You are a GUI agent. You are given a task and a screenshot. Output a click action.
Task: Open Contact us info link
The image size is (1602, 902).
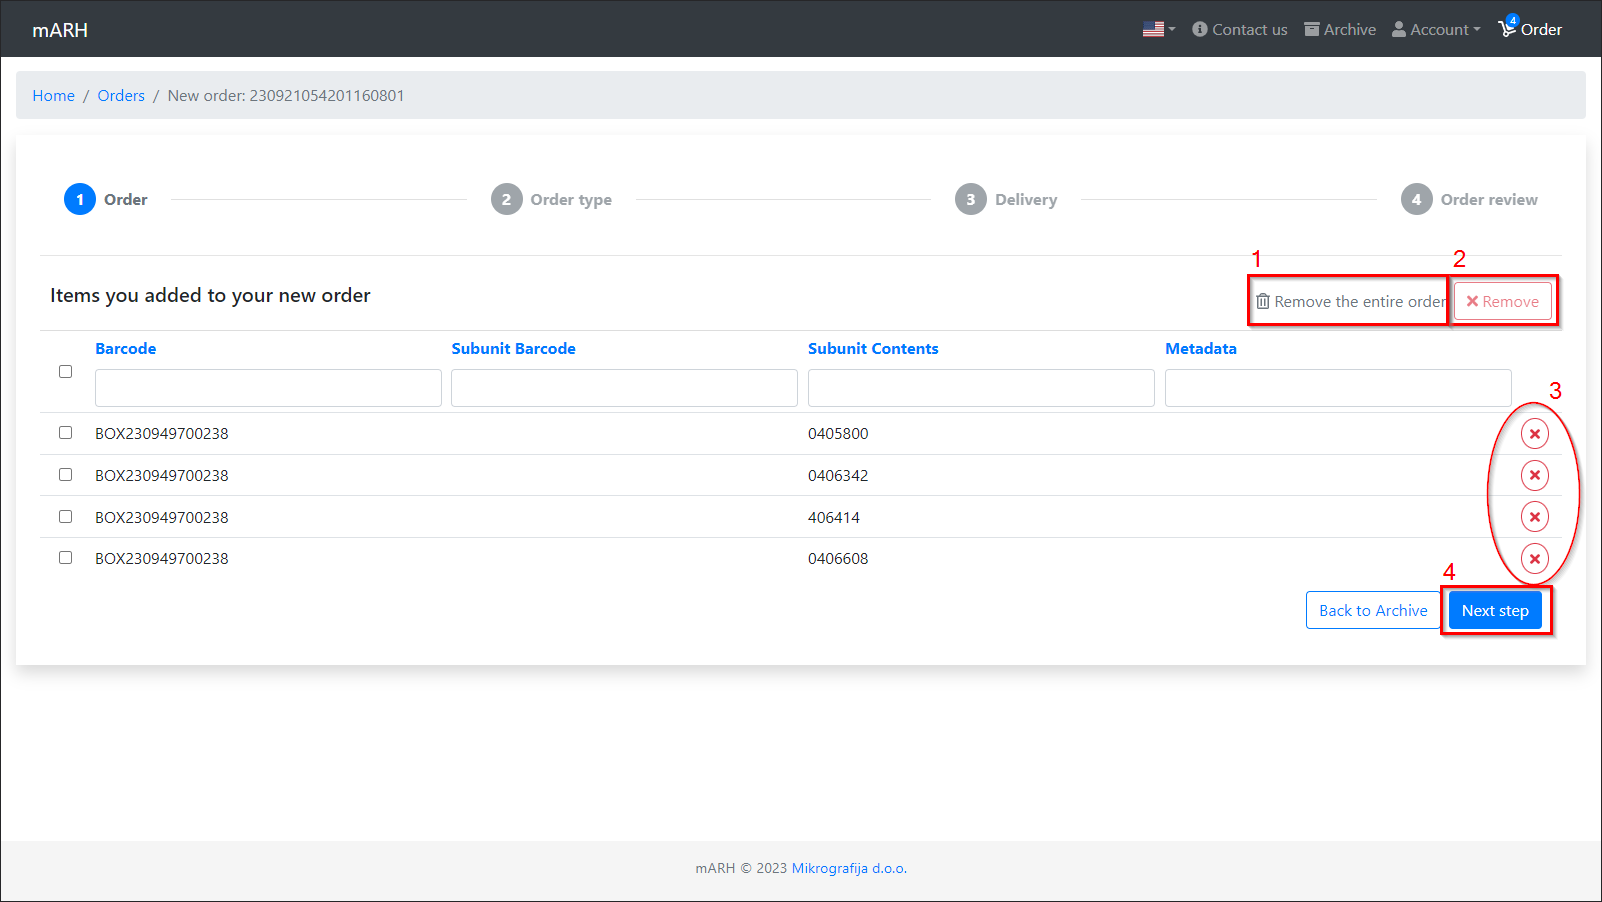tap(1239, 30)
